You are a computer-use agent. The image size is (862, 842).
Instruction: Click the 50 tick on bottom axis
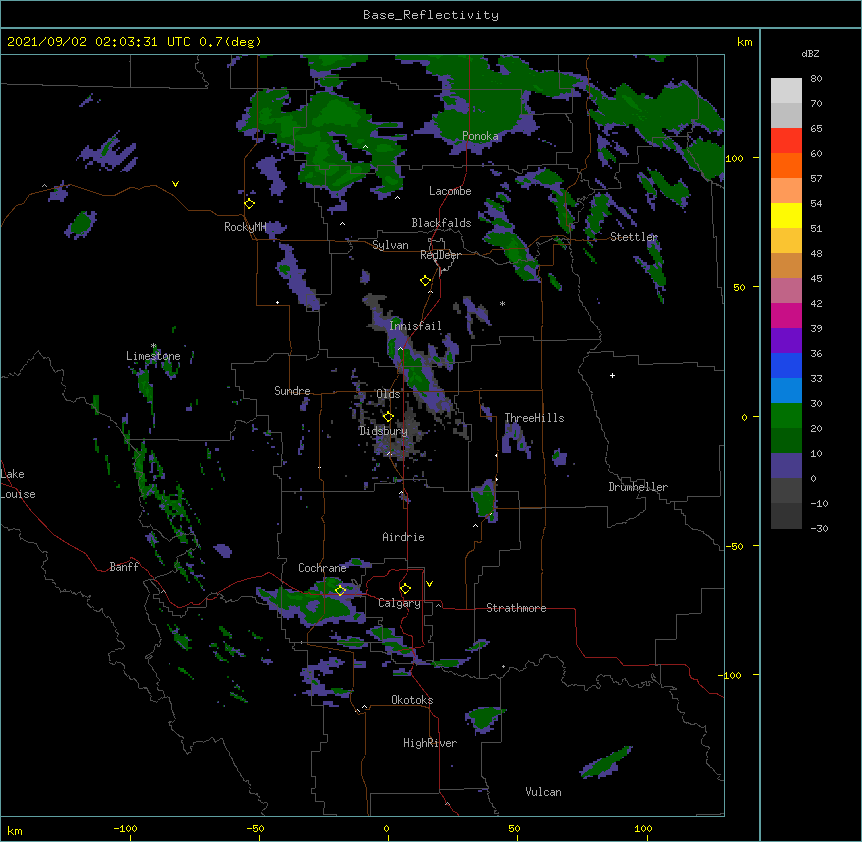pos(515,828)
